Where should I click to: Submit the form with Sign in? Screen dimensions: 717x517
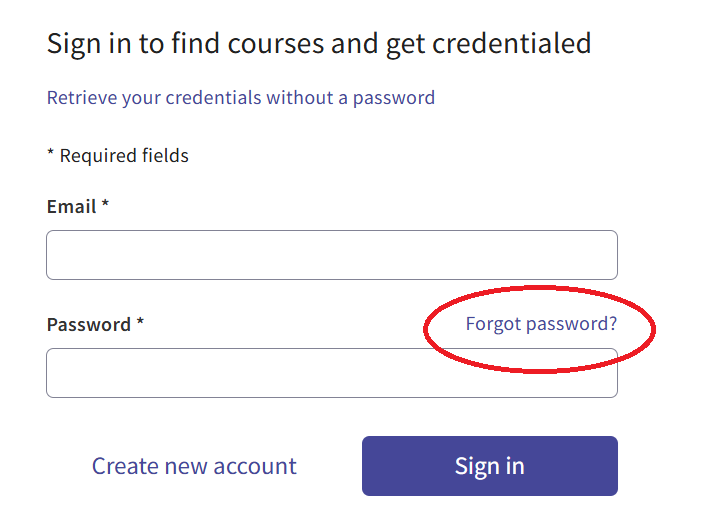[x=489, y=466]
